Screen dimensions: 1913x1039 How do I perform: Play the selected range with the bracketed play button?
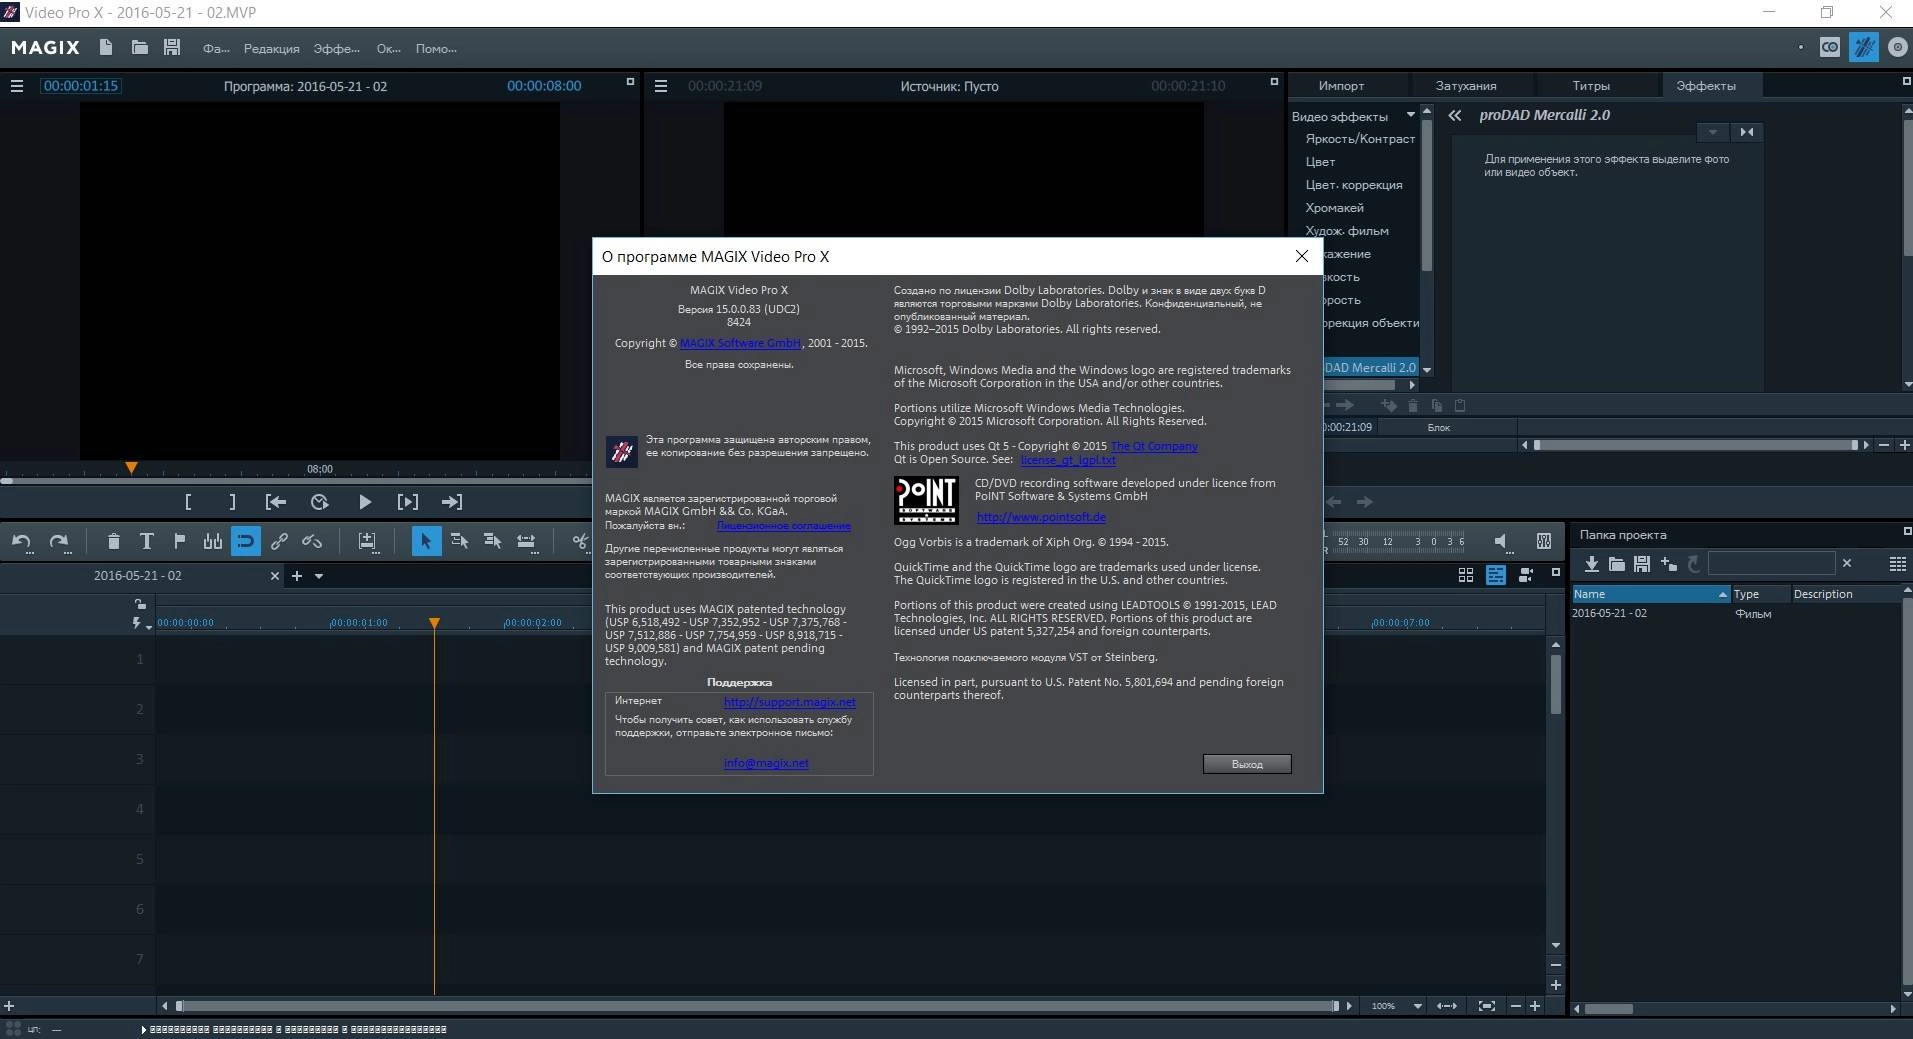pos(408,502)
